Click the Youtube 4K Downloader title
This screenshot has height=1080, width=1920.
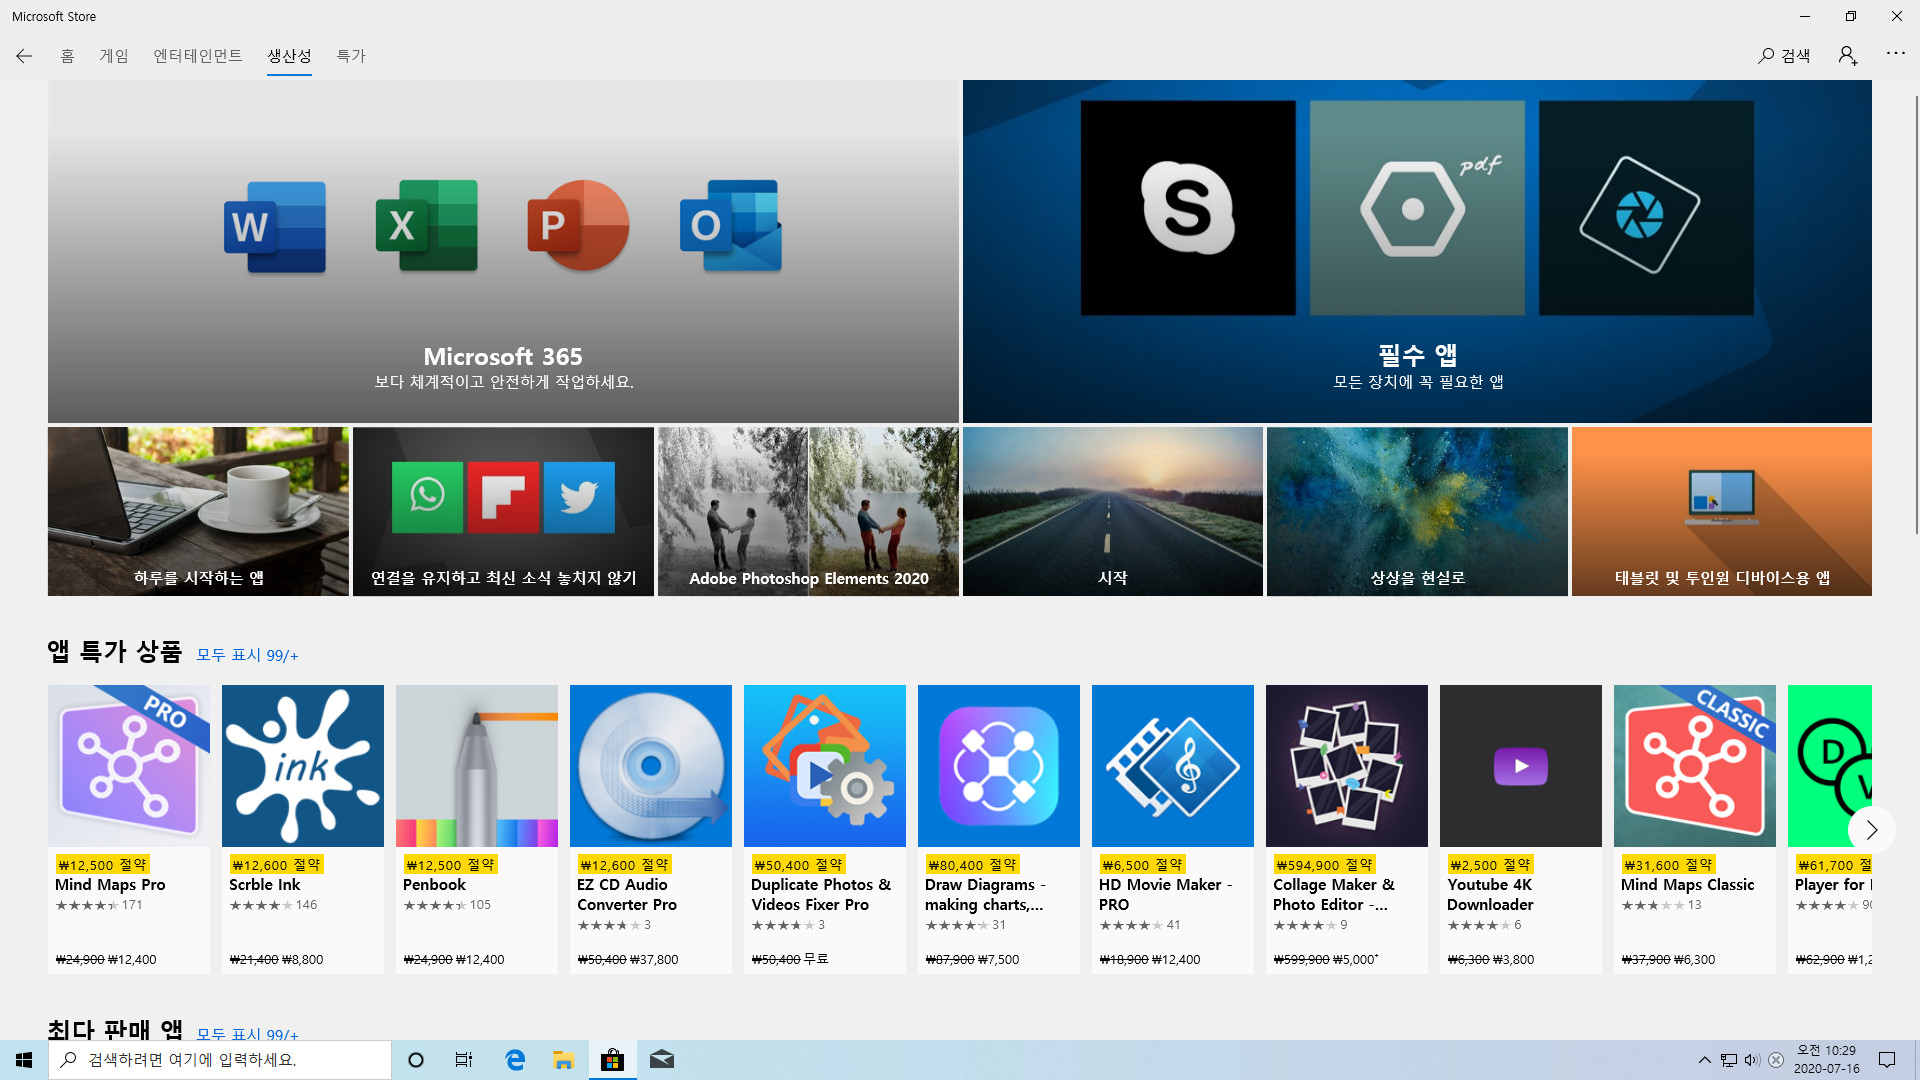point(1490,895)
